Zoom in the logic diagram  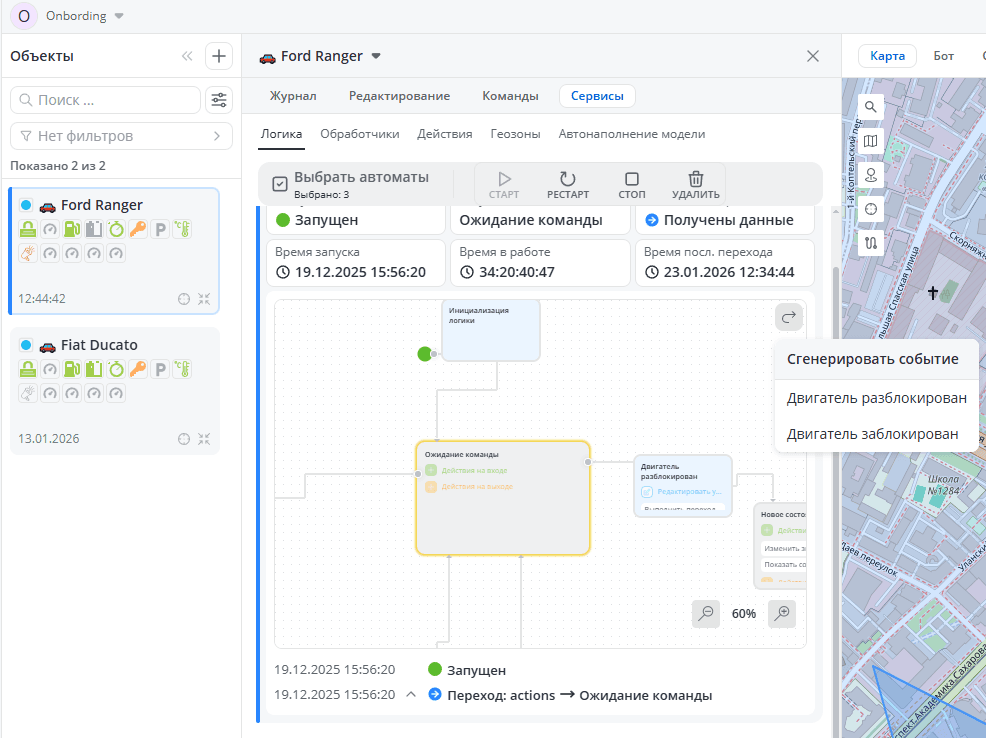click(782, 613)
